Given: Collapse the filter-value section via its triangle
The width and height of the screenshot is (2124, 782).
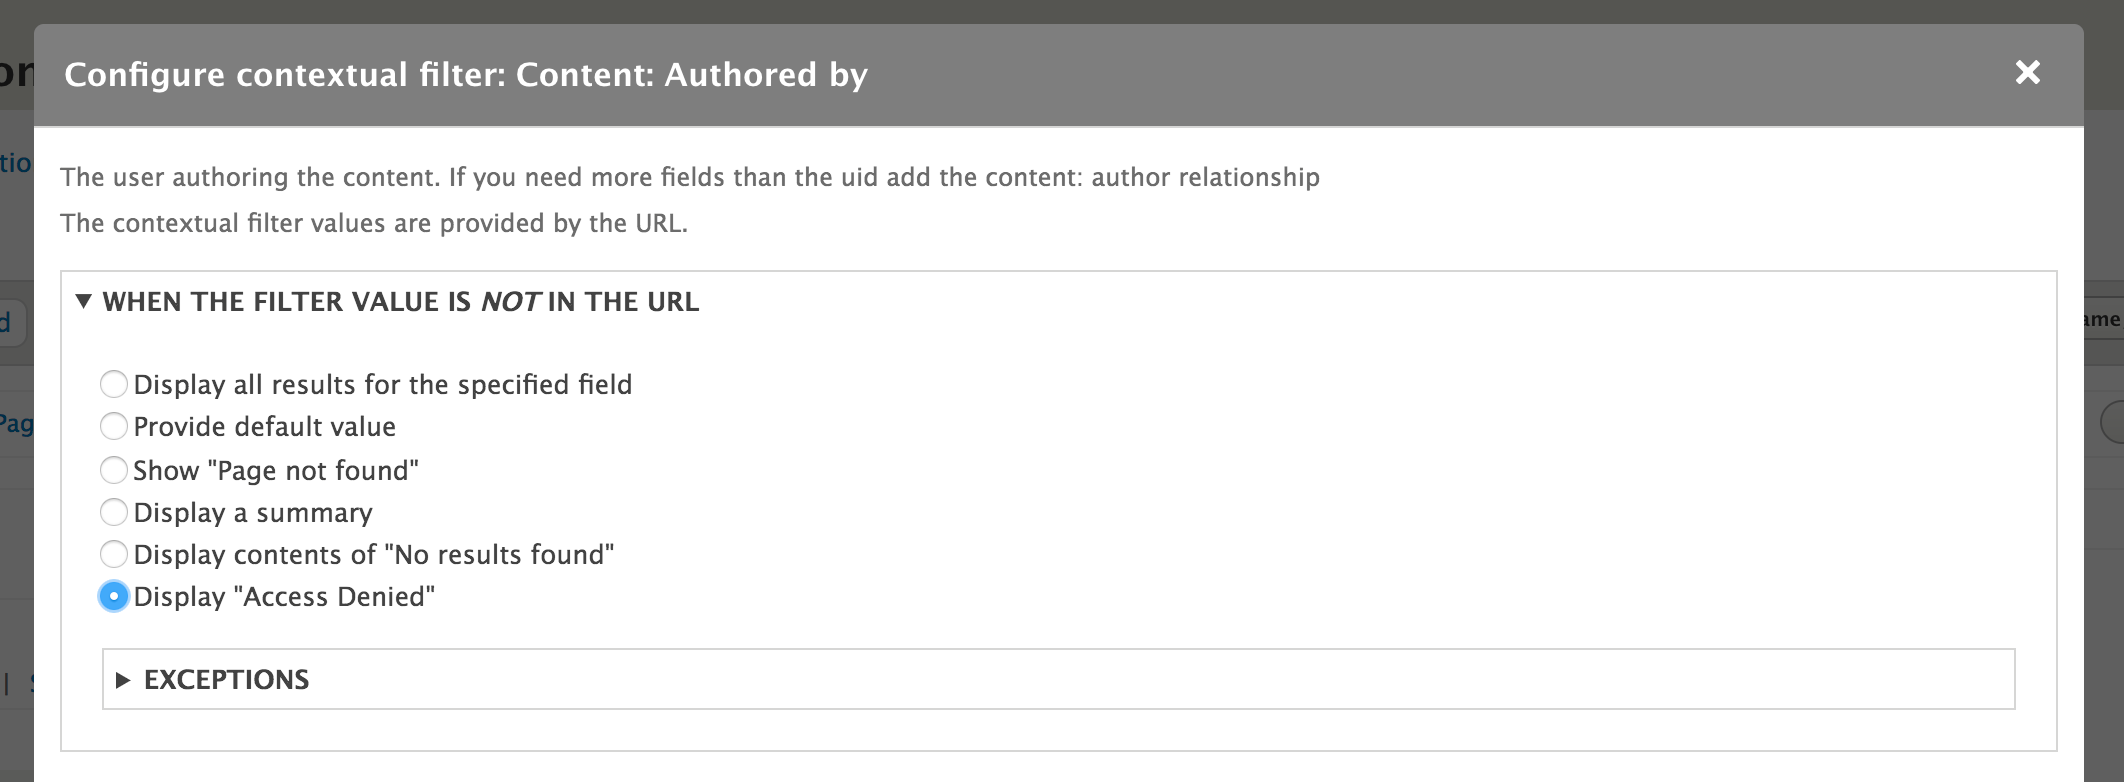Looking at the screenshot, I should (x=84, y=301).
